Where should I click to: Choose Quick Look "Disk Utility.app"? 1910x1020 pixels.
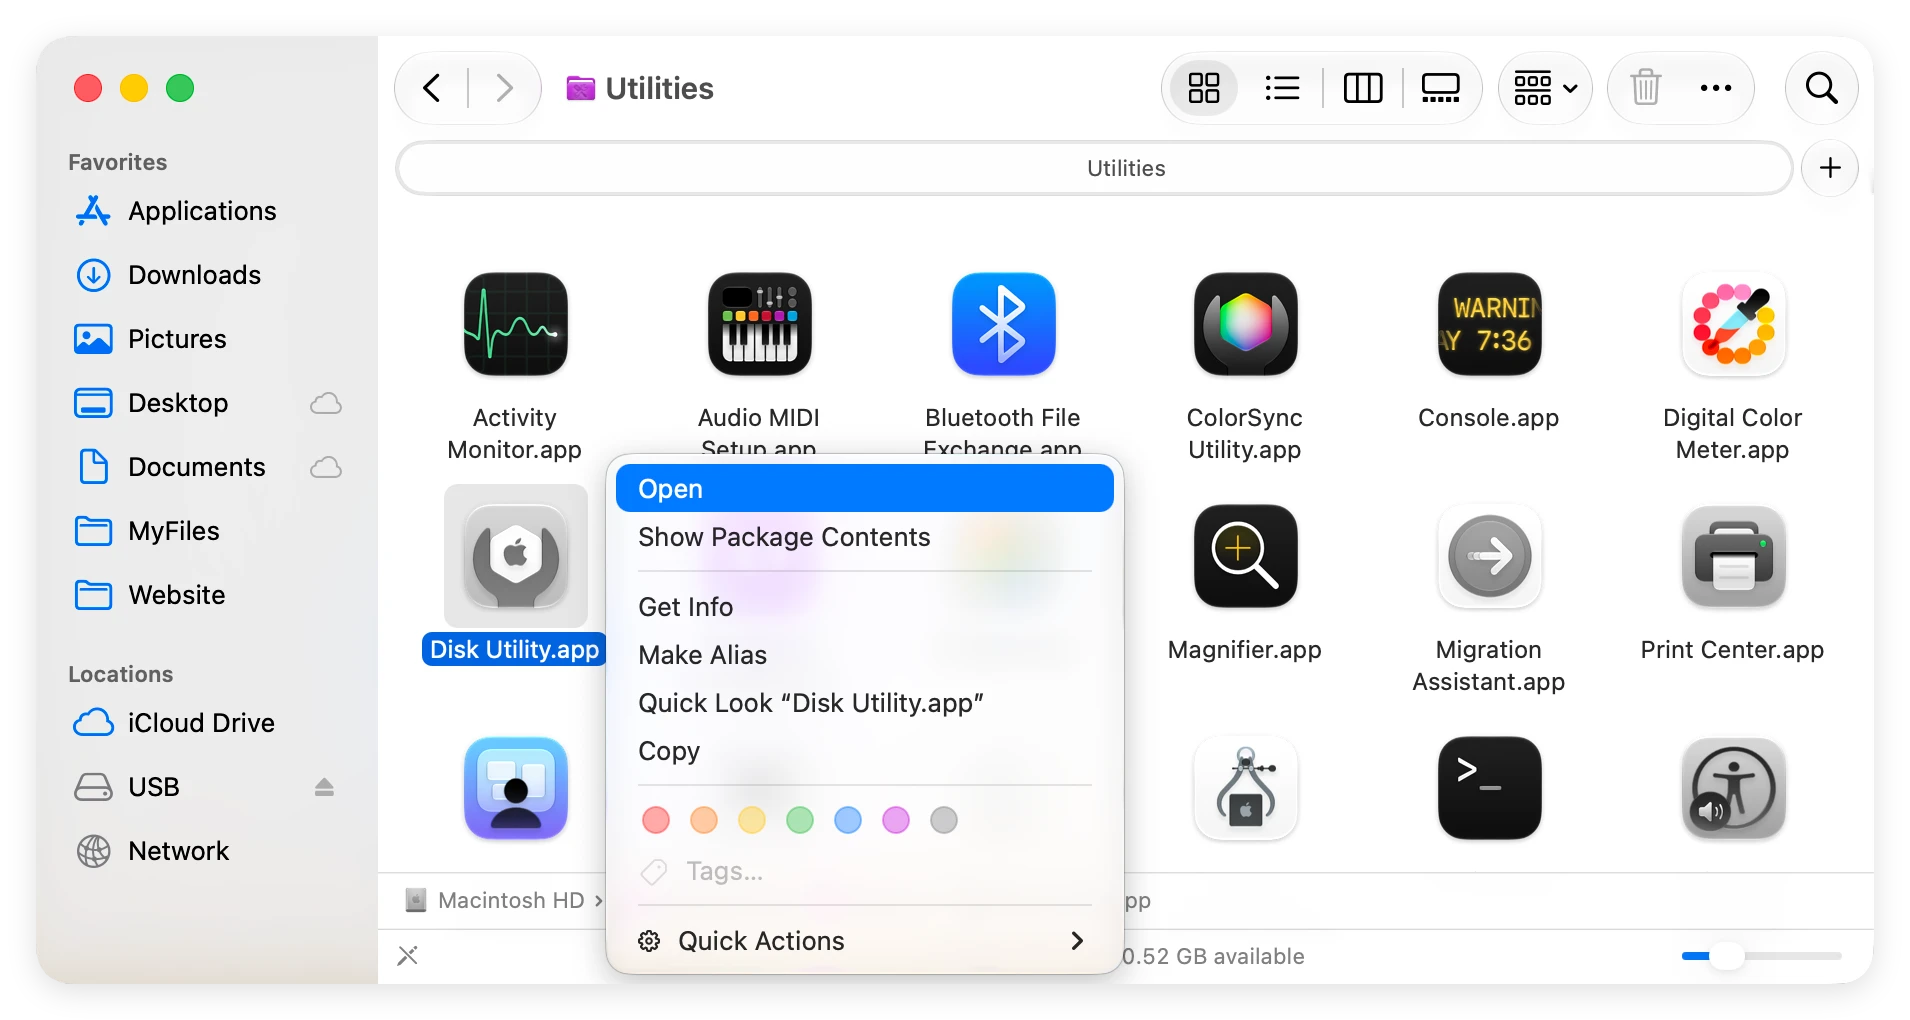point(864,703)
